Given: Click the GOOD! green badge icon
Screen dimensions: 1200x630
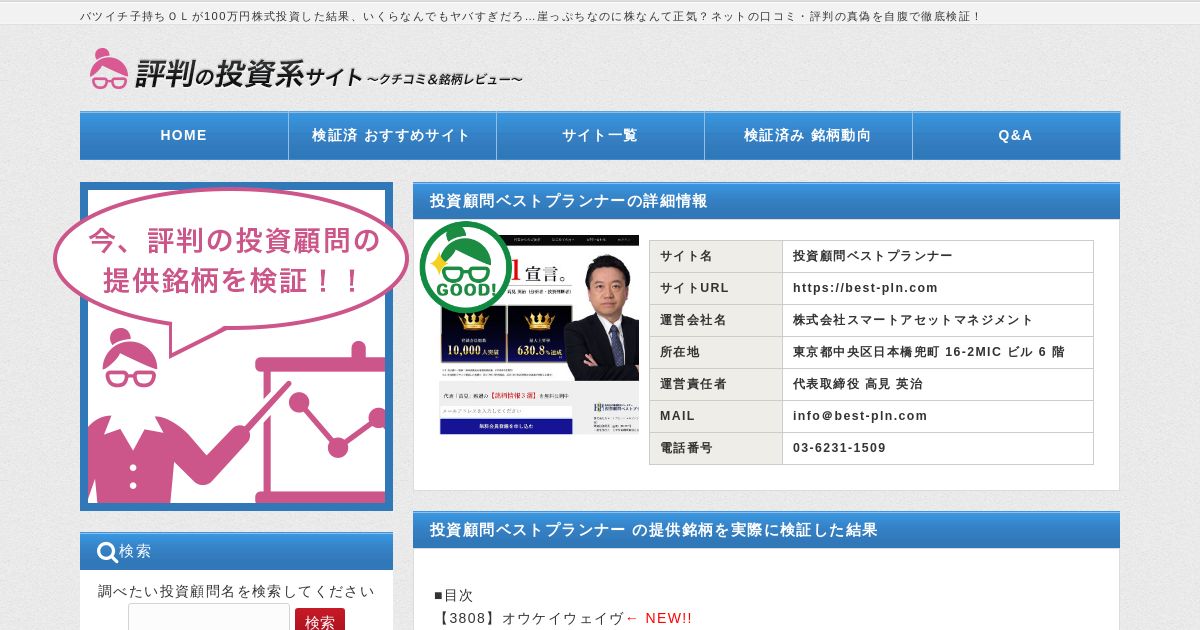Looking at the screenshot, I should point(465,267).
